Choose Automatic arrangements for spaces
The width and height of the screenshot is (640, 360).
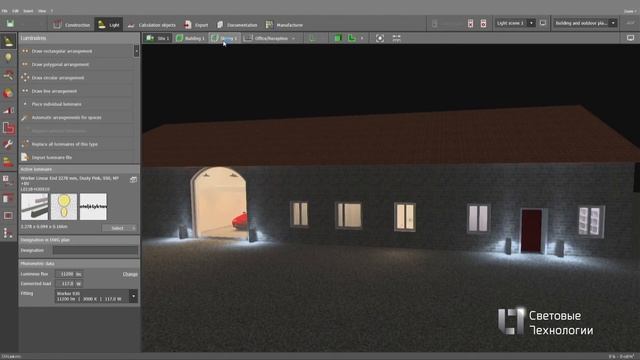(x=77, y=118)
